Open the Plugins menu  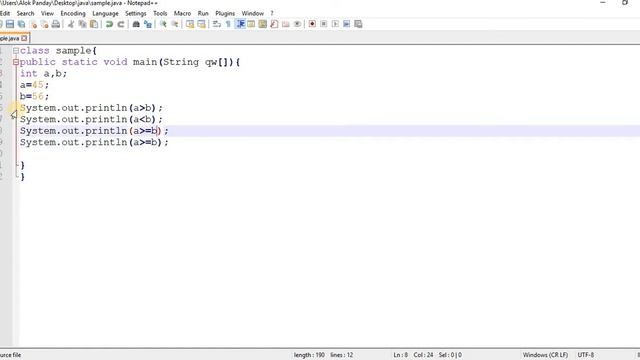(225, 13)
